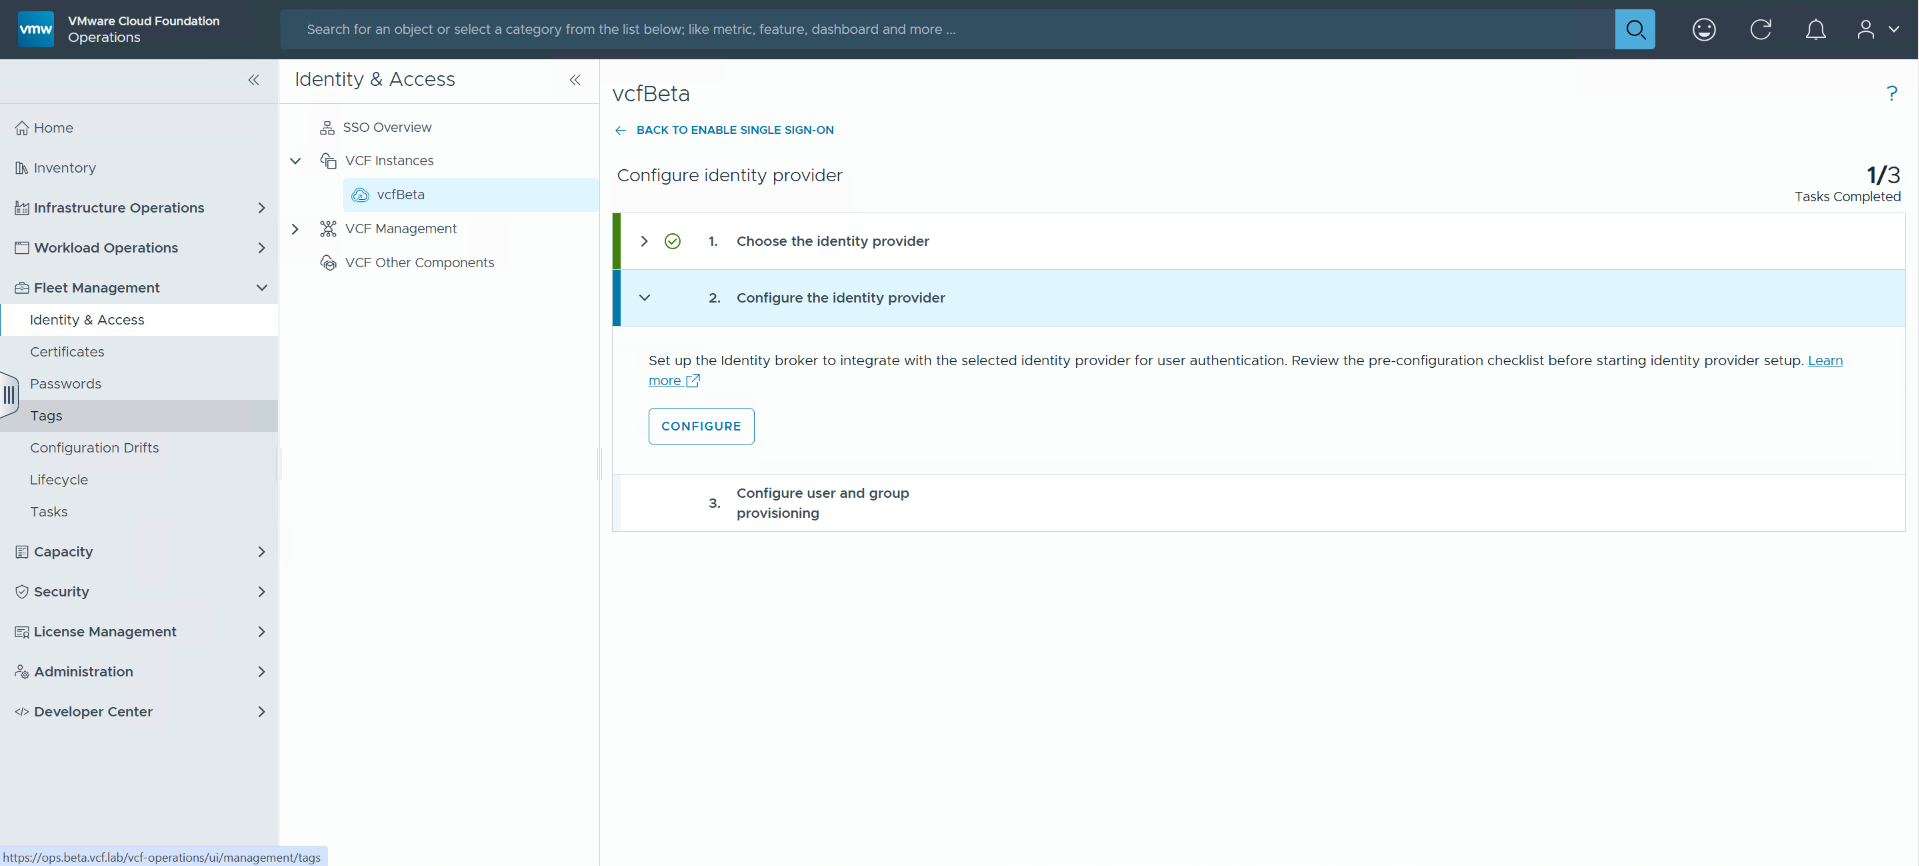Open the feedback smiley icon
This screenshot has width=1919, height=866.
[1704, 30]
